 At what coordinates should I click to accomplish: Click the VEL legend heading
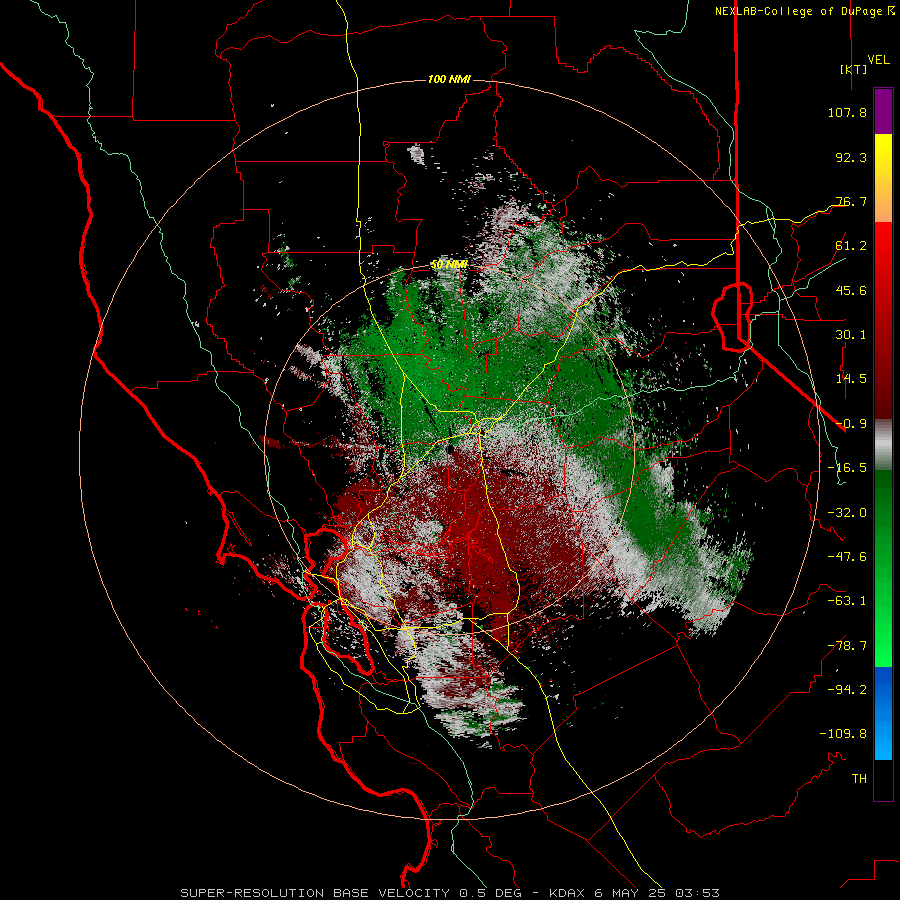coord(878,60)
